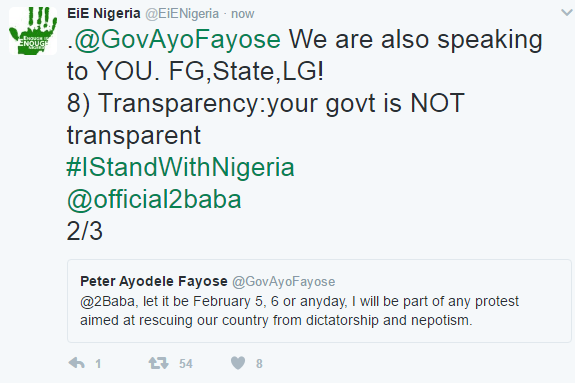Click the @EiENigeria handle
575x383 pixels.
[x=182, y=14]
